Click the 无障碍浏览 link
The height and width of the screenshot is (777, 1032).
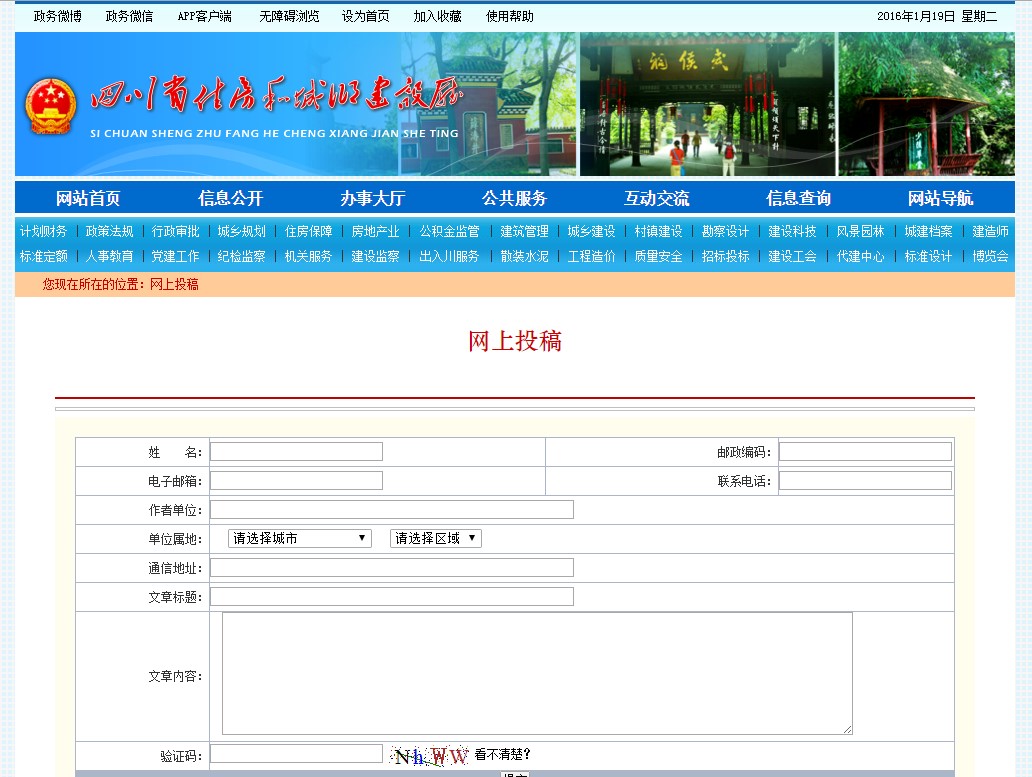(x=289, y=16)
